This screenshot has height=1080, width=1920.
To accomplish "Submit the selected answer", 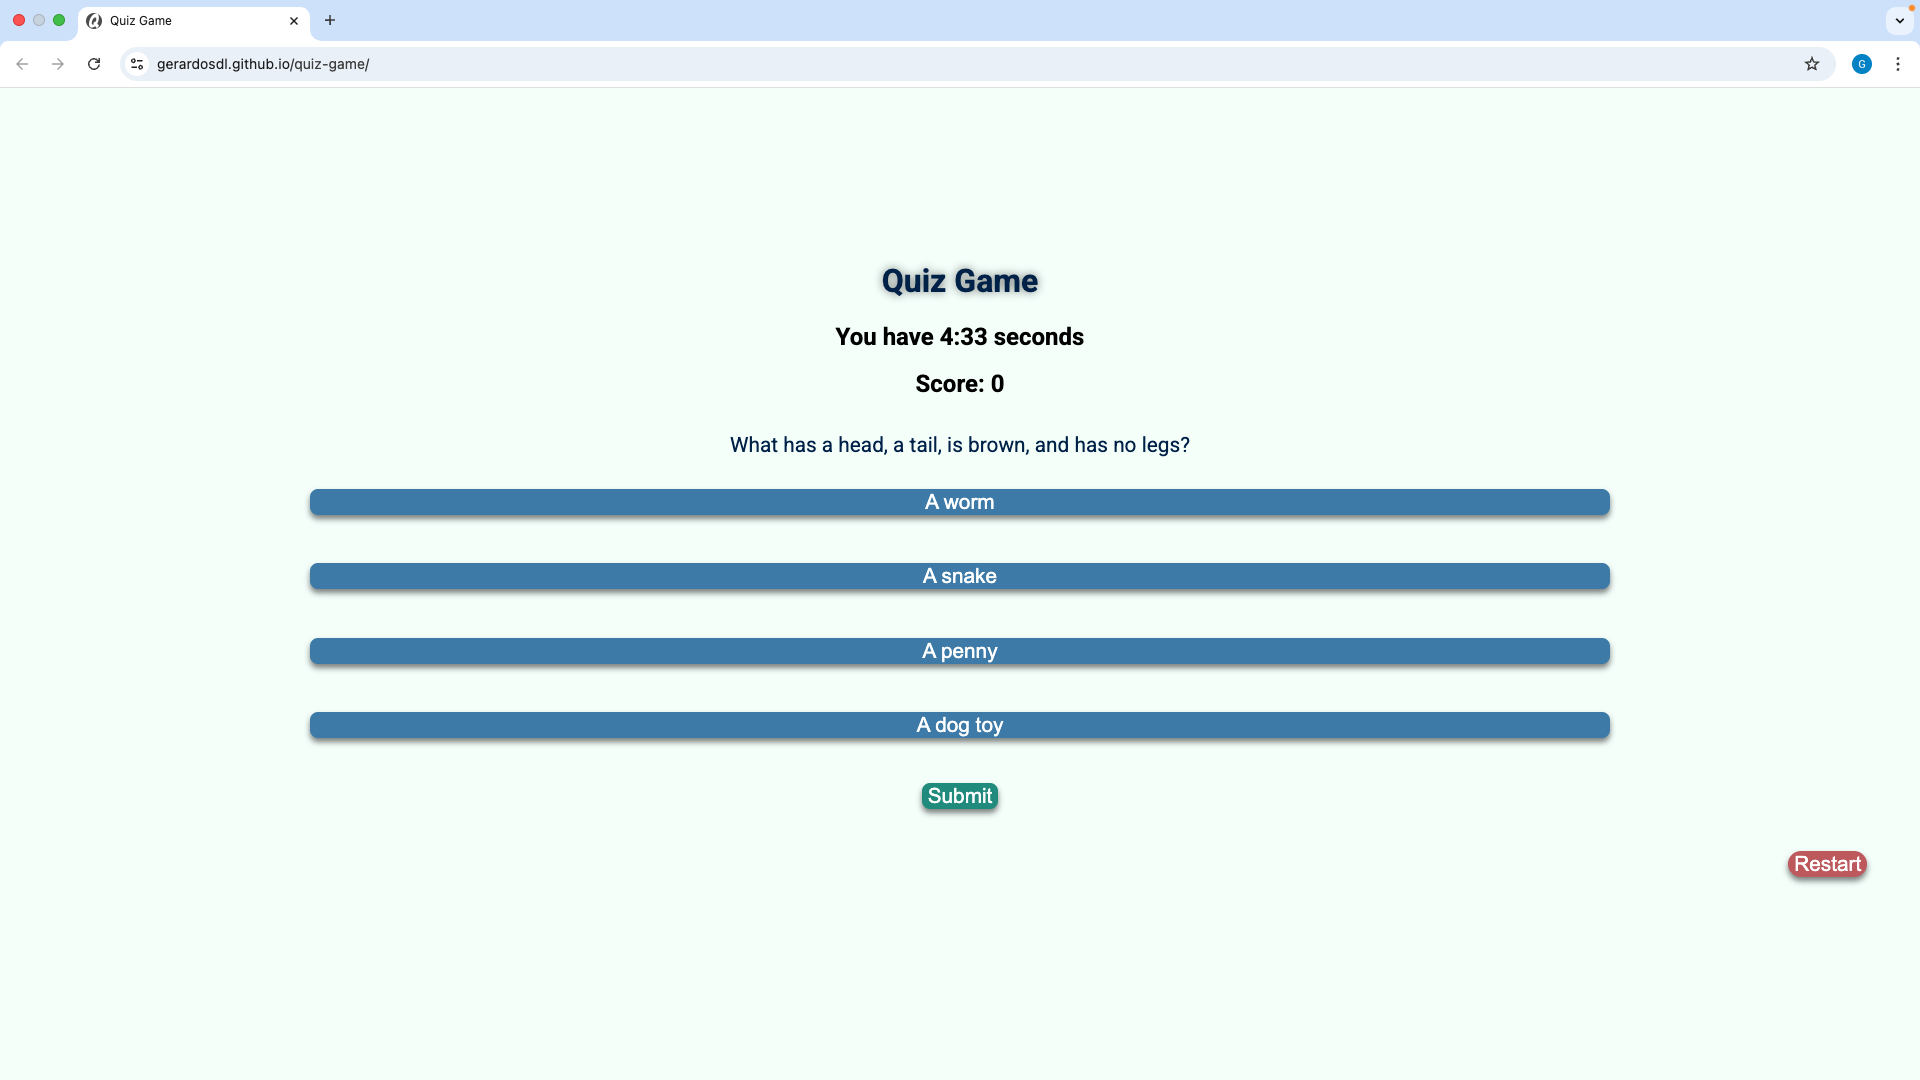I will 960,796.
